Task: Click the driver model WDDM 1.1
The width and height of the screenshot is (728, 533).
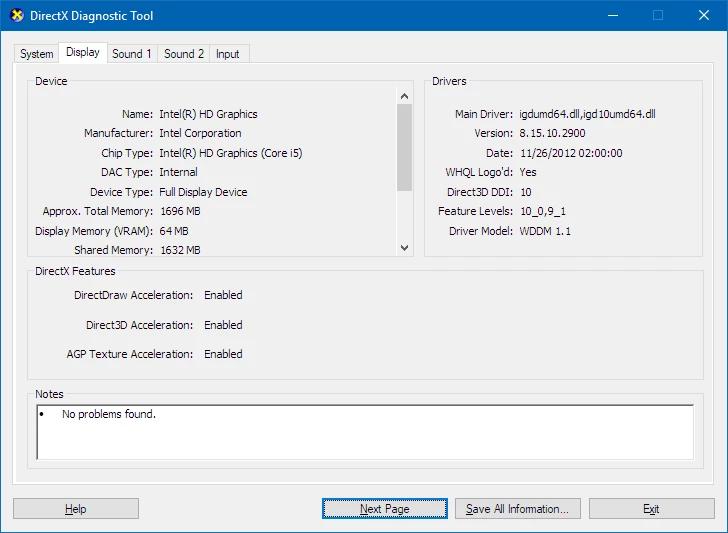Action: click(545, 231)
